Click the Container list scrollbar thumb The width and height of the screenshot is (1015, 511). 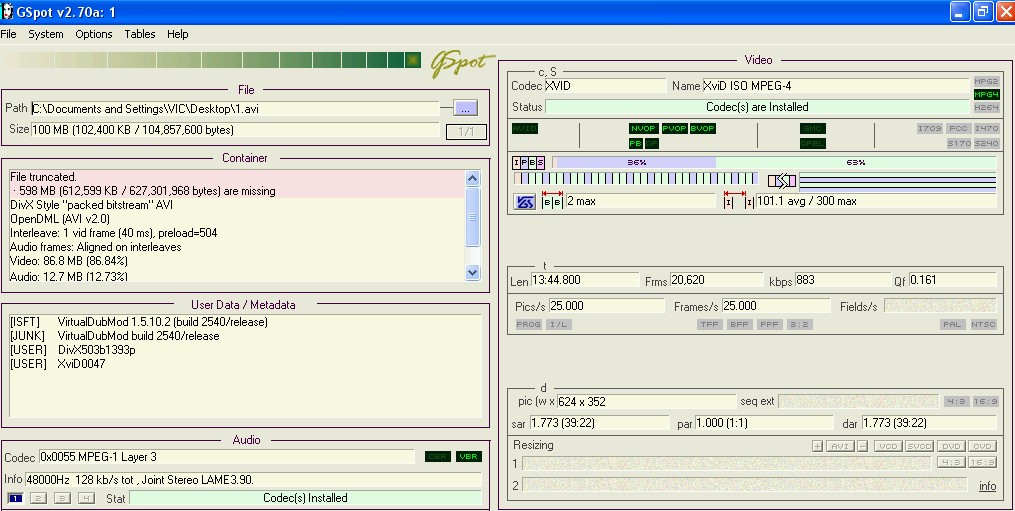coord(473,217)
